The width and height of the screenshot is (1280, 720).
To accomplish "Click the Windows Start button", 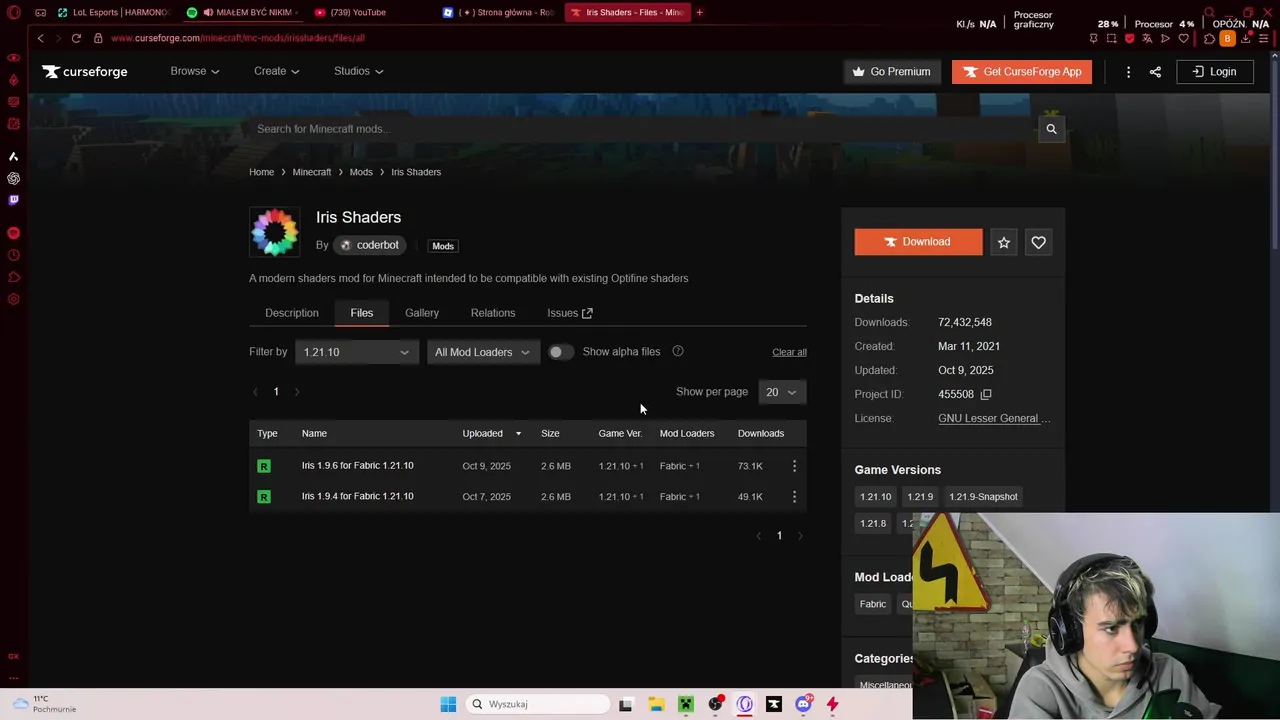I will click(448, 704).
